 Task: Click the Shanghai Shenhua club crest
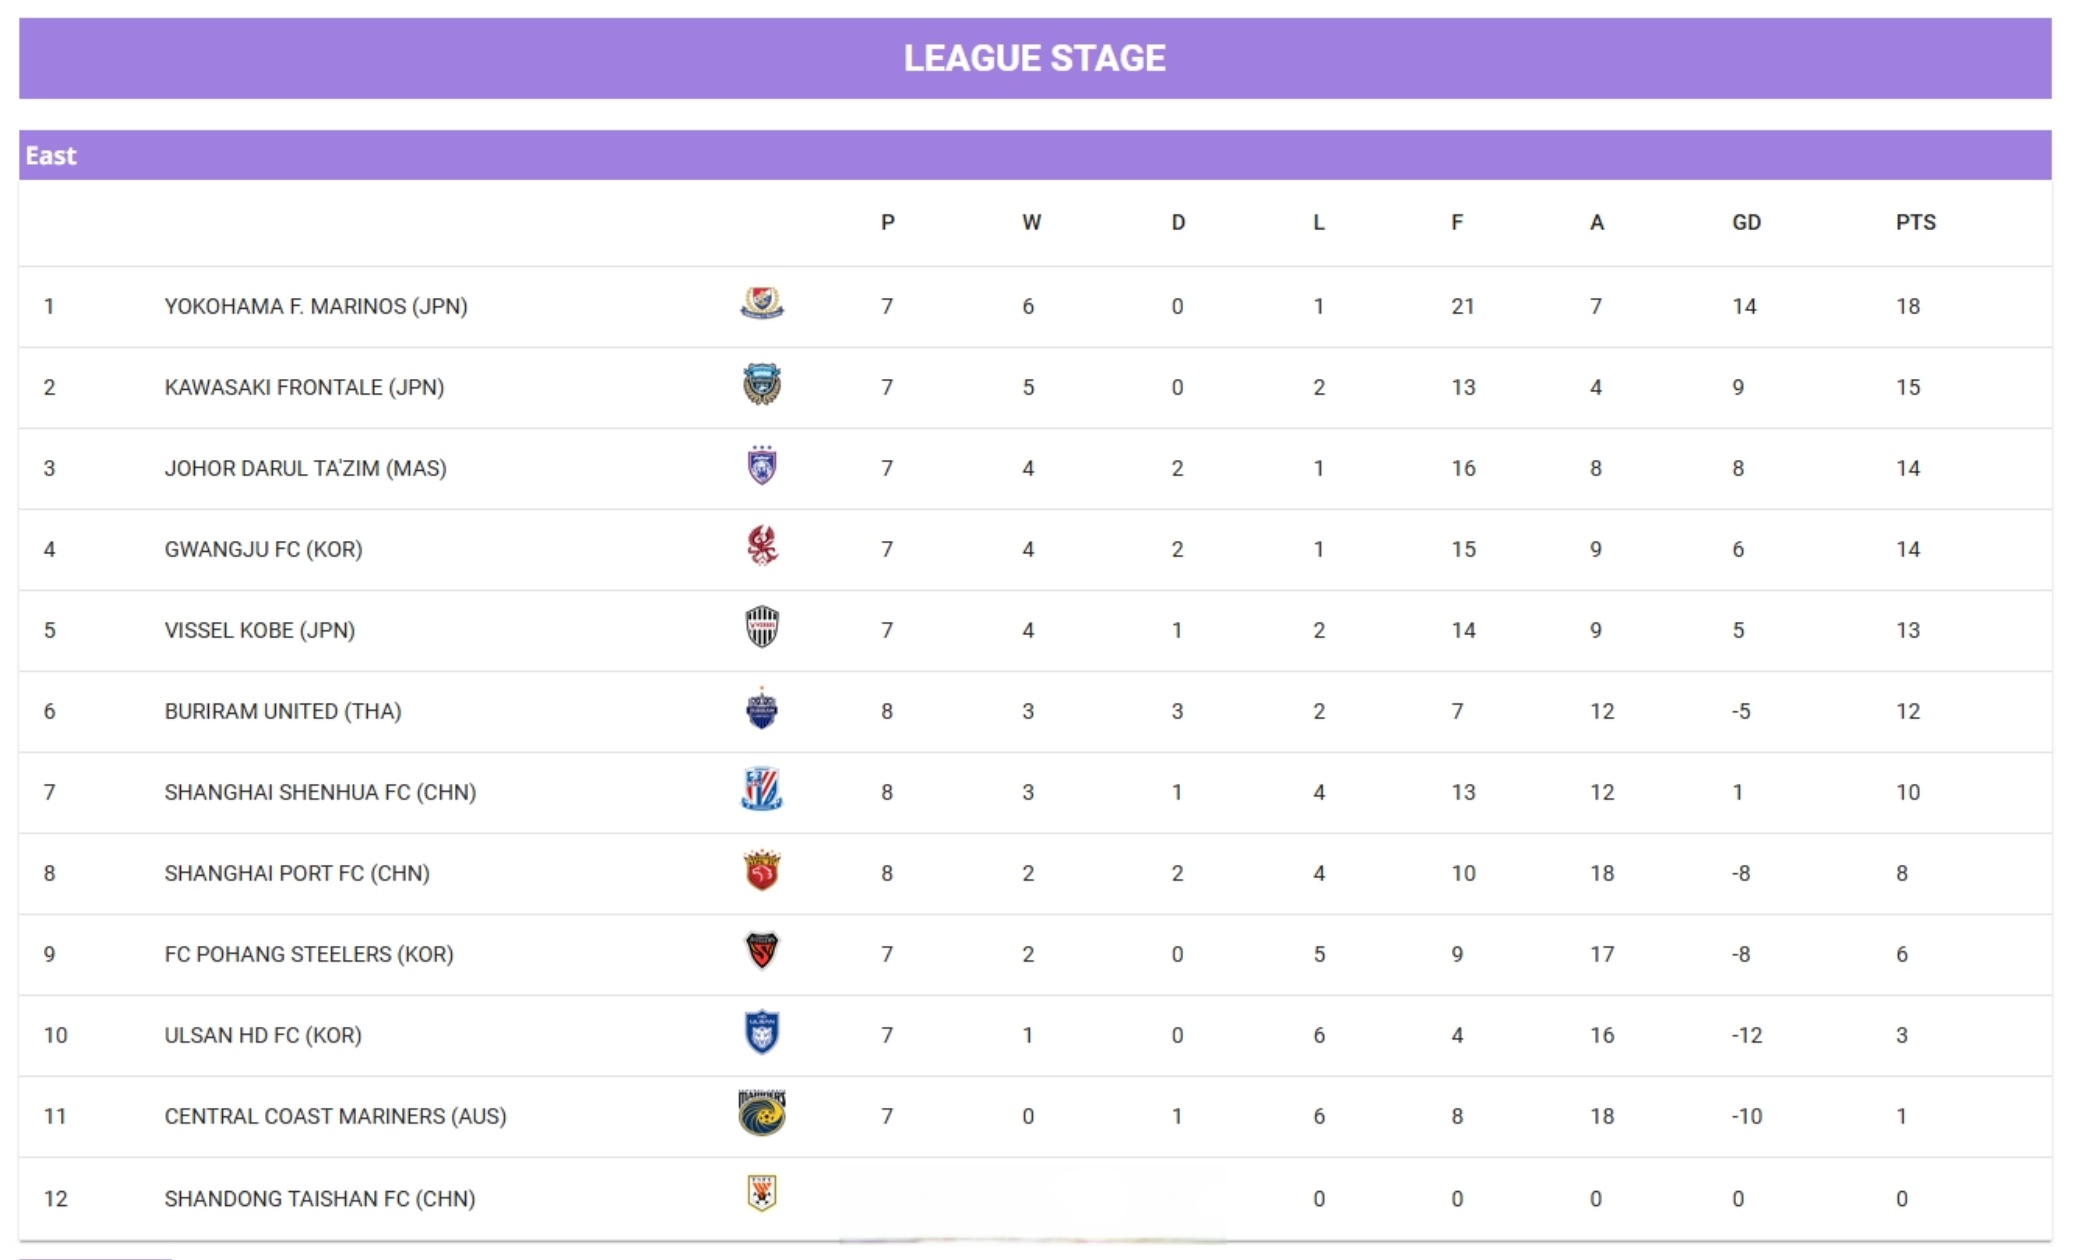pyautogui.click(x=762, y=790)
